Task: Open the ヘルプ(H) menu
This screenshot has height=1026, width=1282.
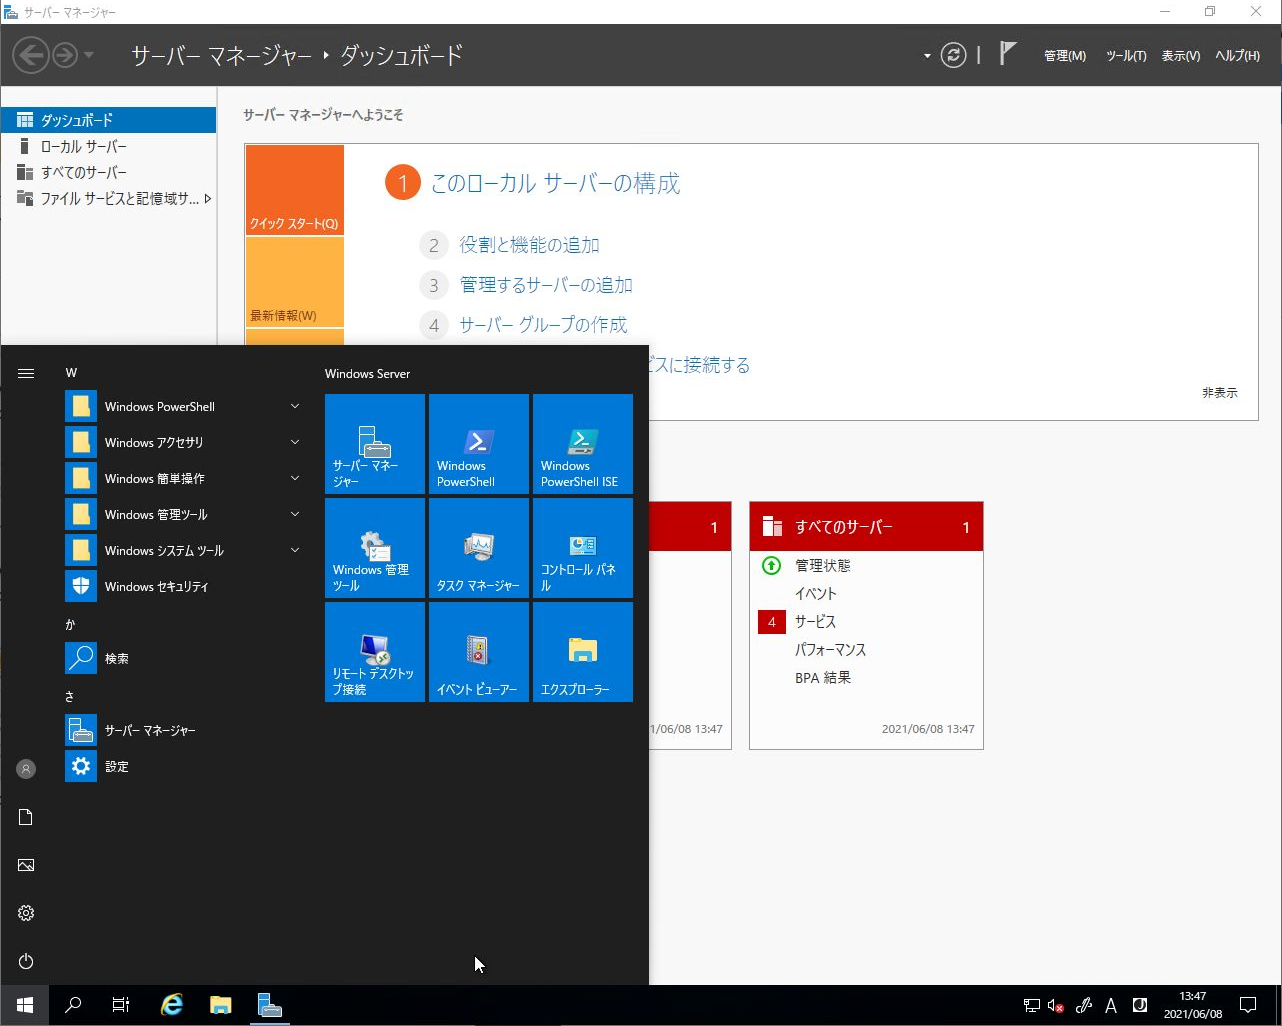Action: pos(1237,56)
